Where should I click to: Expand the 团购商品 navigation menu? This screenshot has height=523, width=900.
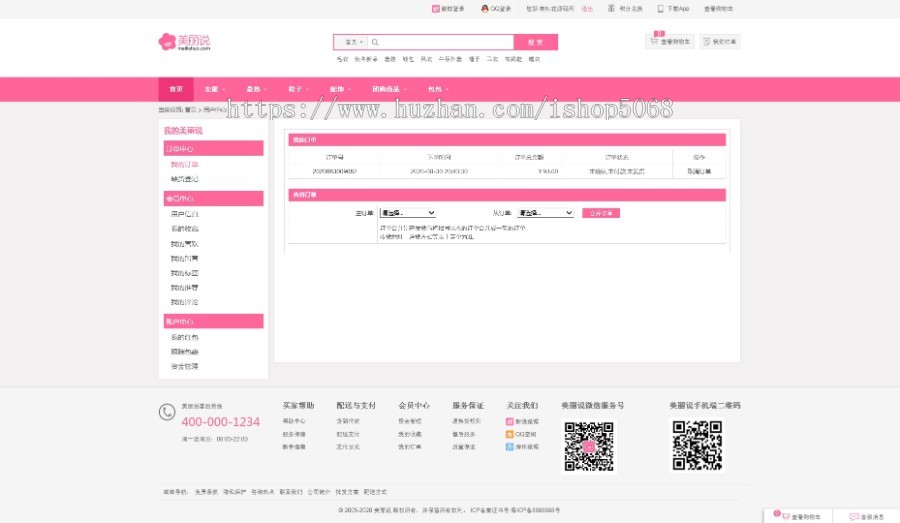(x=389, y=89)
